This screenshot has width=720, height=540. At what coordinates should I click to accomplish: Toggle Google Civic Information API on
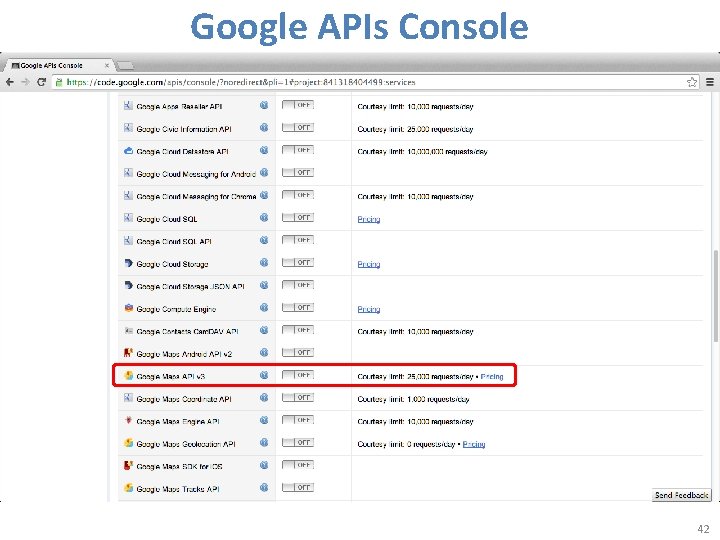click(298, 128)
